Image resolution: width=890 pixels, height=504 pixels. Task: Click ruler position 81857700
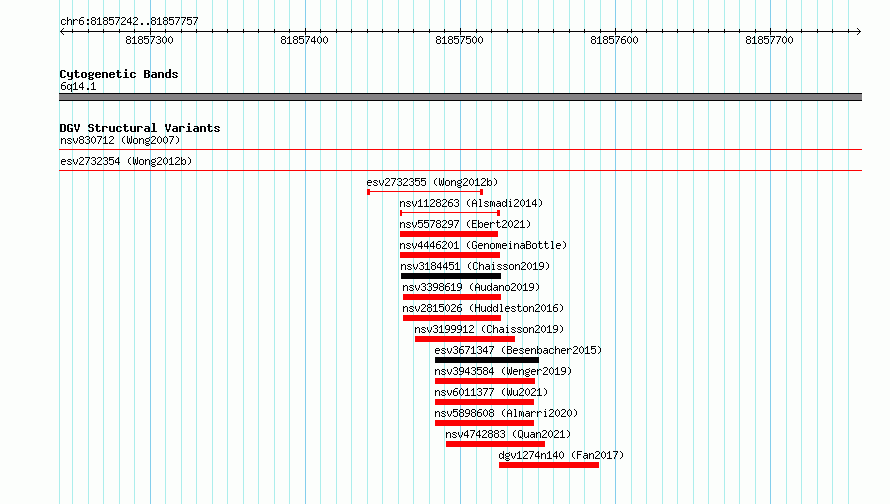[x=769, y=40]
